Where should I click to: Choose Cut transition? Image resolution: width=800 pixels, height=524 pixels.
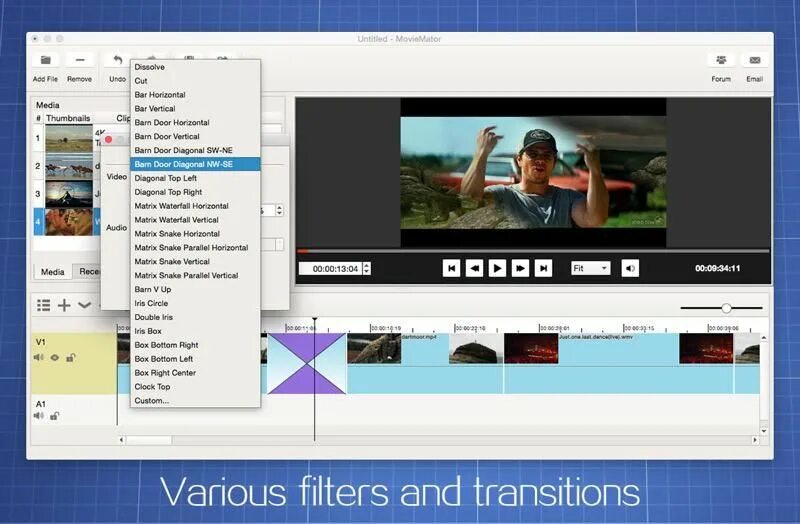click(x=195, y=81)
